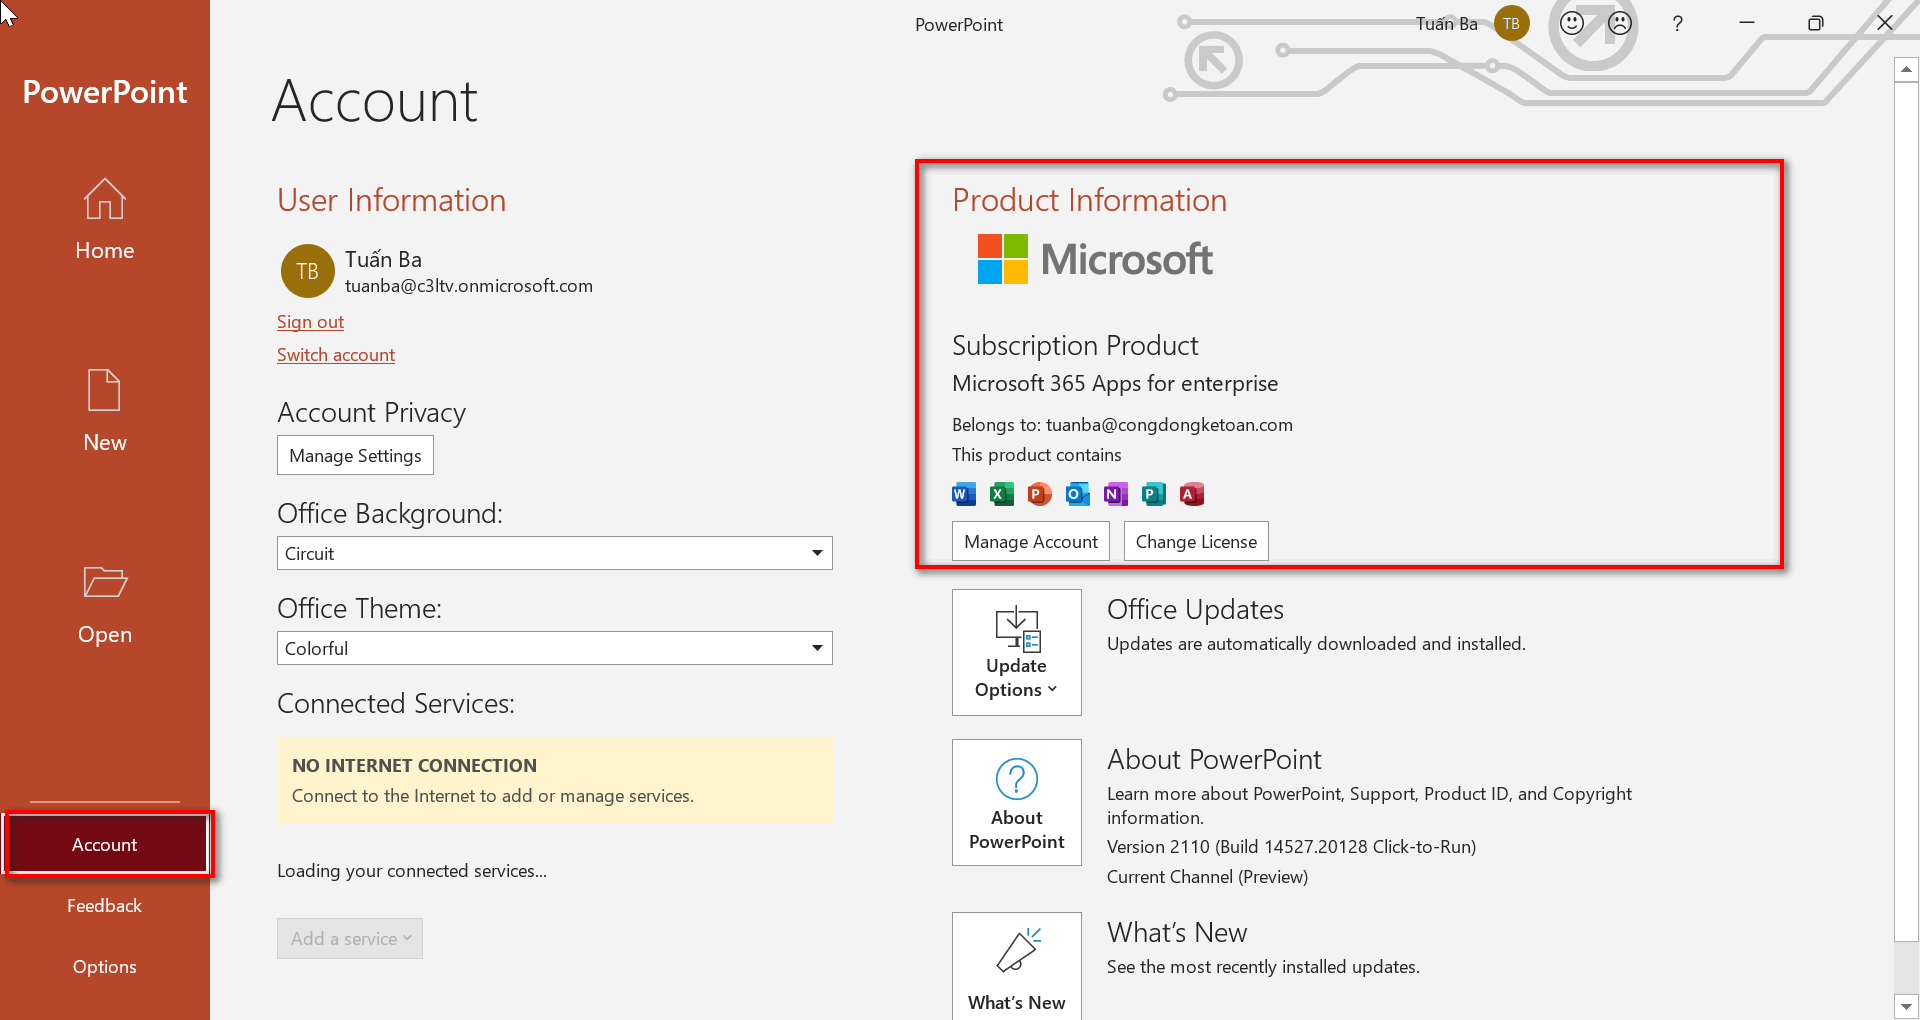Click the NO INTERNET CONNECTION notice
The height and width of the screenshot is (1020, 1920).
[x=555, y=781]
